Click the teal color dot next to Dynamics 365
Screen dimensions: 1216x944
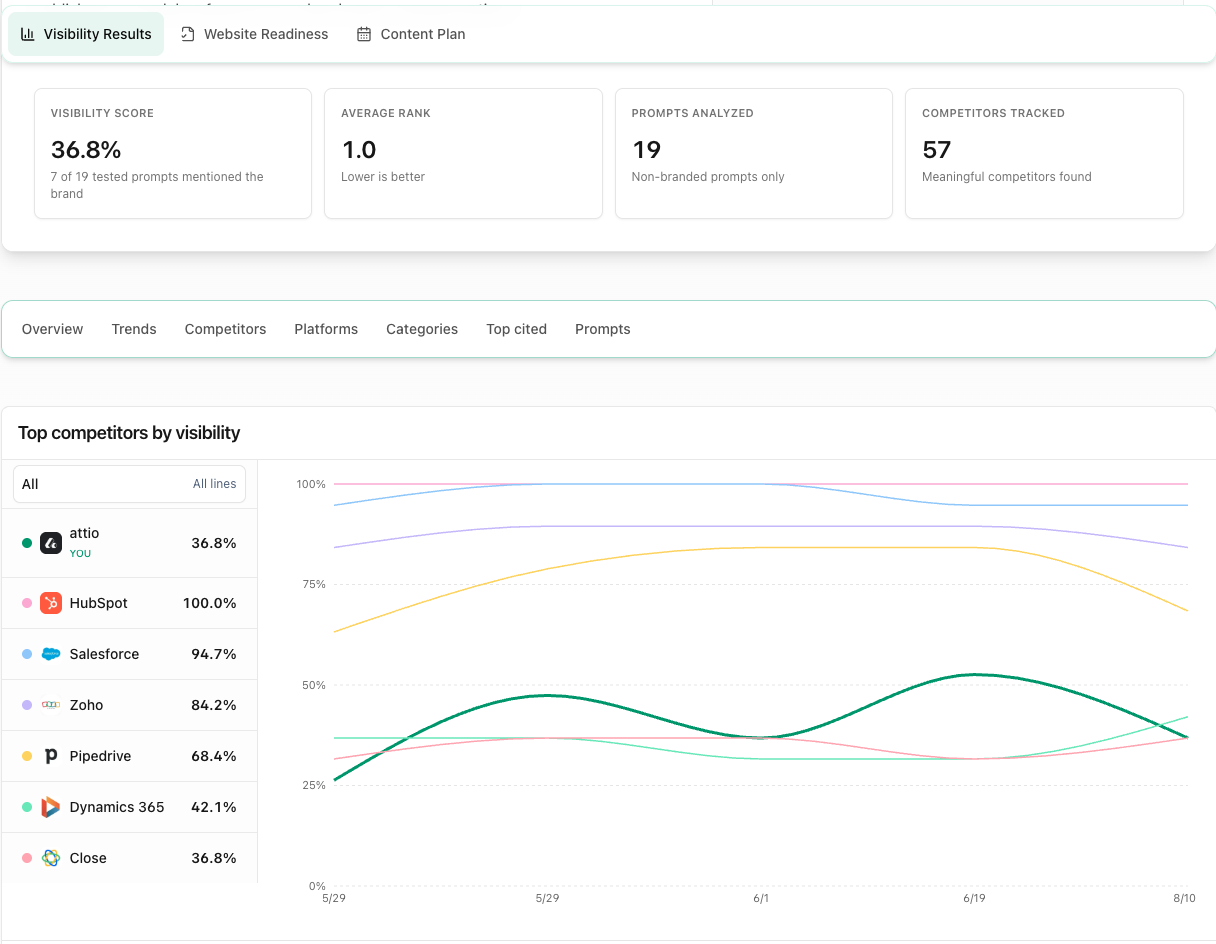click(27, 807)
